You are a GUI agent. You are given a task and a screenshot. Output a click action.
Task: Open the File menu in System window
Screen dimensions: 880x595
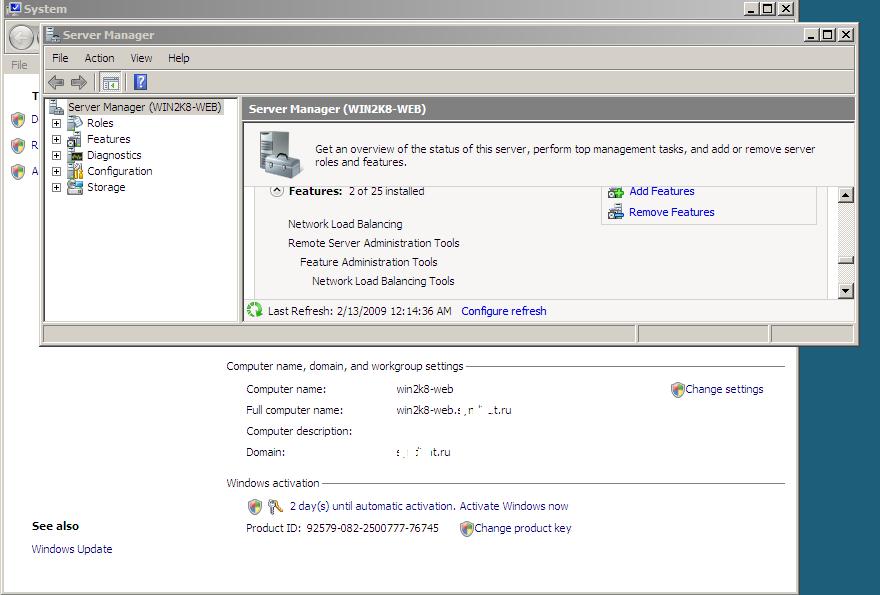19,65
